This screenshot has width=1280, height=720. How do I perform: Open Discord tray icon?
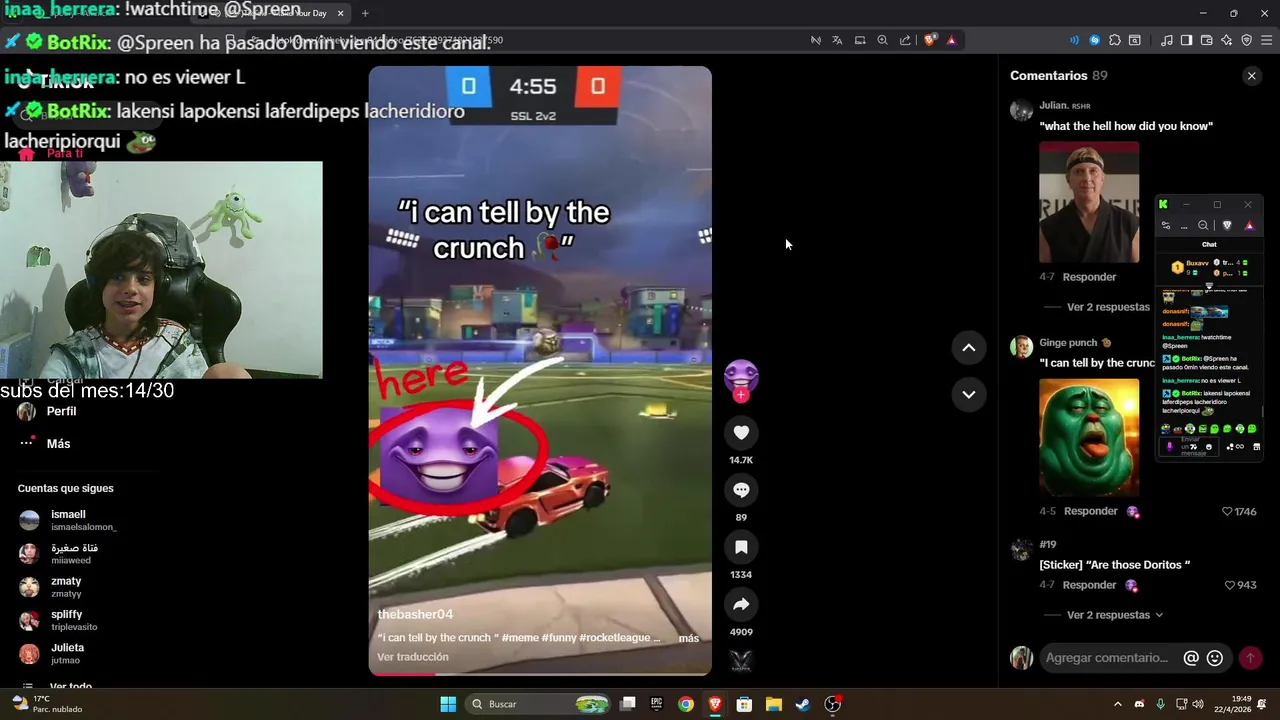[1139, 704]
